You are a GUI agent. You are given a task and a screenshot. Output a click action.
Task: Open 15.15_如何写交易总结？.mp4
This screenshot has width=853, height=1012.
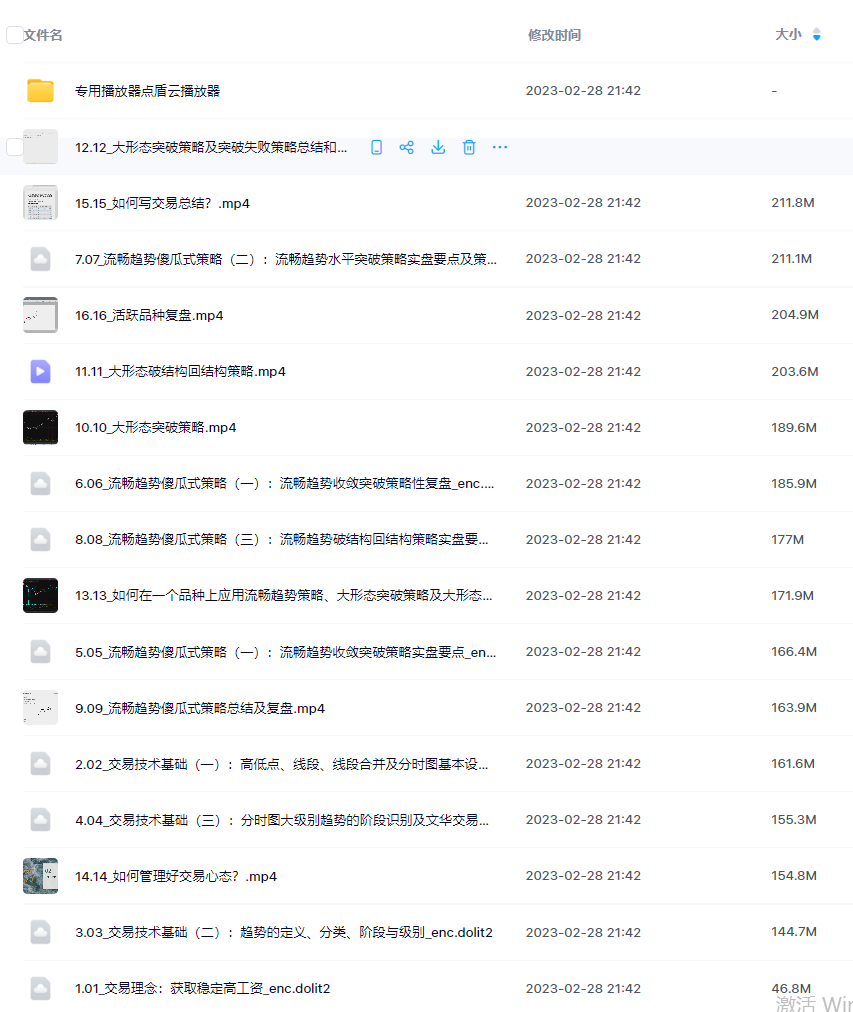pyautogui.click(x=162, y=203)
